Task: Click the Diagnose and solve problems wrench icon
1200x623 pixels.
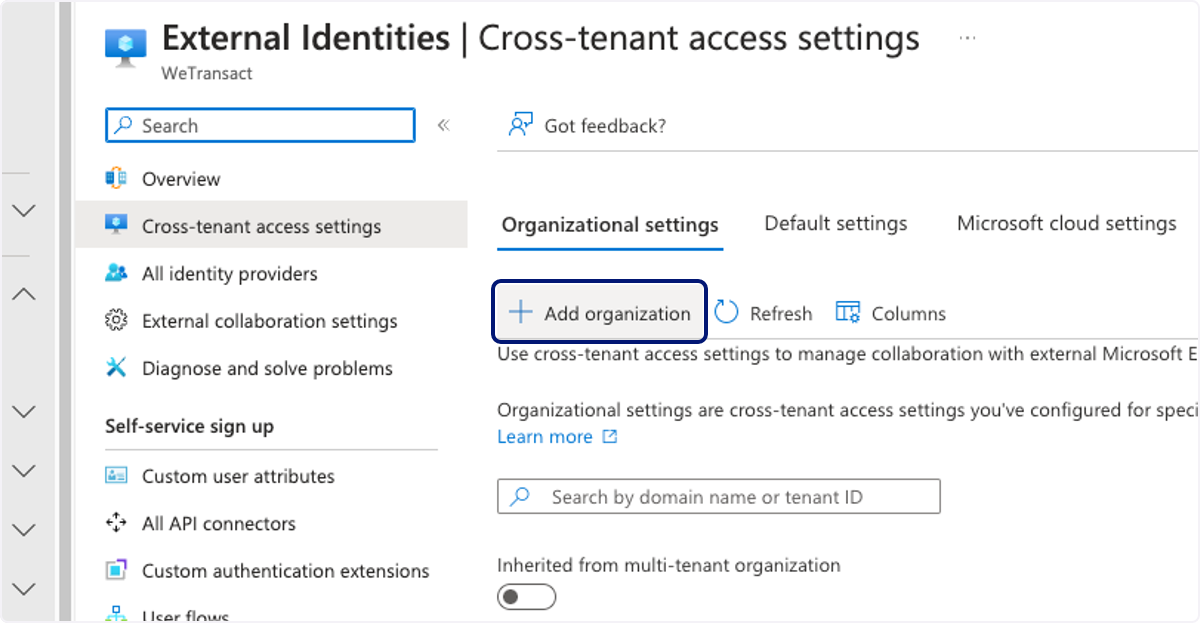Action: tap(116, 368)
